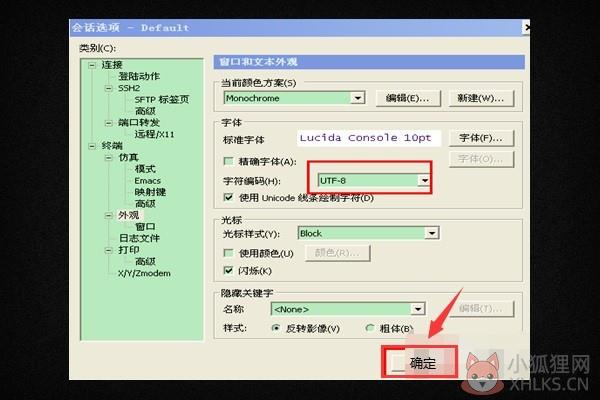600x400 pixels.
Task: Enable 精确字体(A) checkbox
Action: (228, 161)
